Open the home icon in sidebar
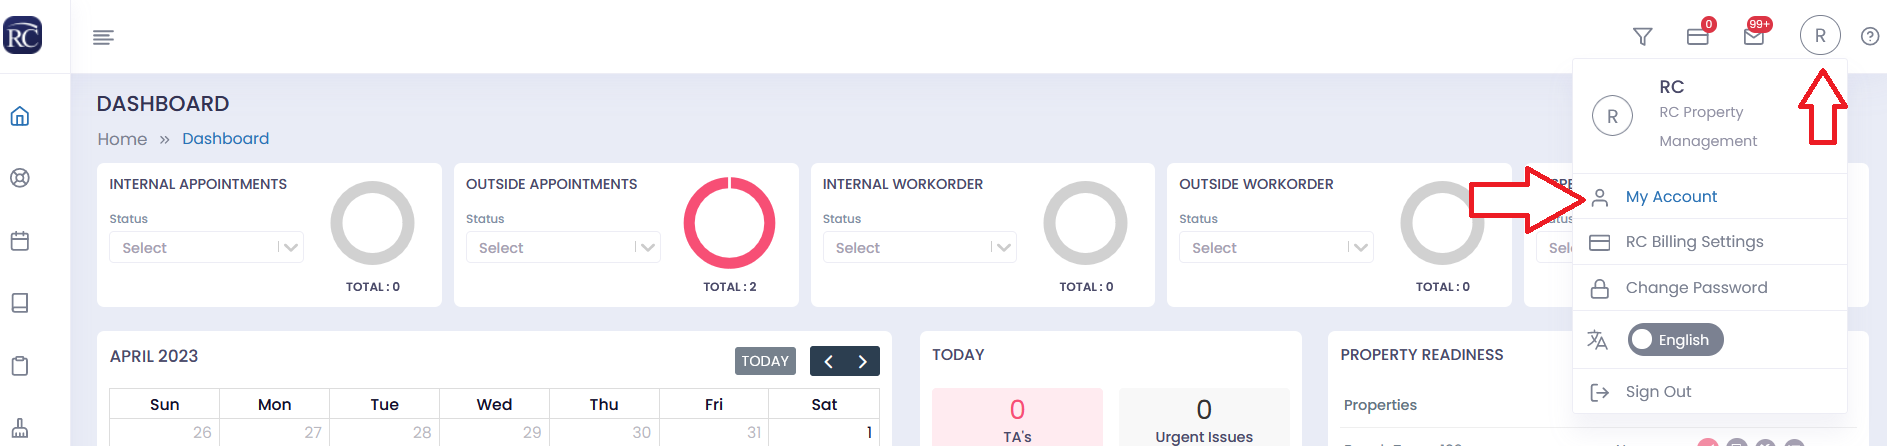This screenshot has width=1887, height=446. point(20,116)
